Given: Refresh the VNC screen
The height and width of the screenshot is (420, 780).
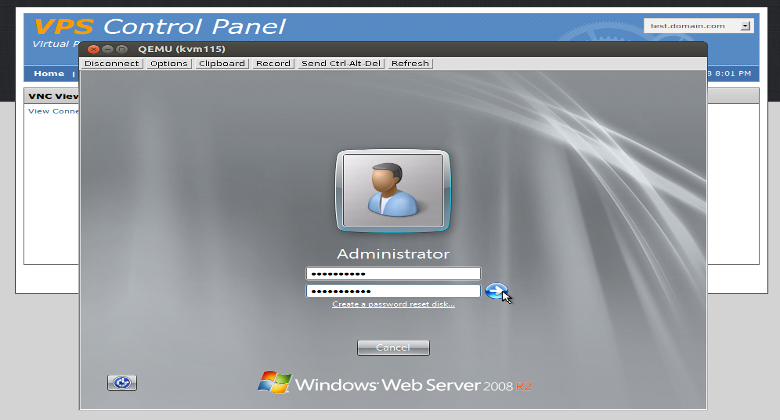Looking at the screenshot, I should 410,63.
